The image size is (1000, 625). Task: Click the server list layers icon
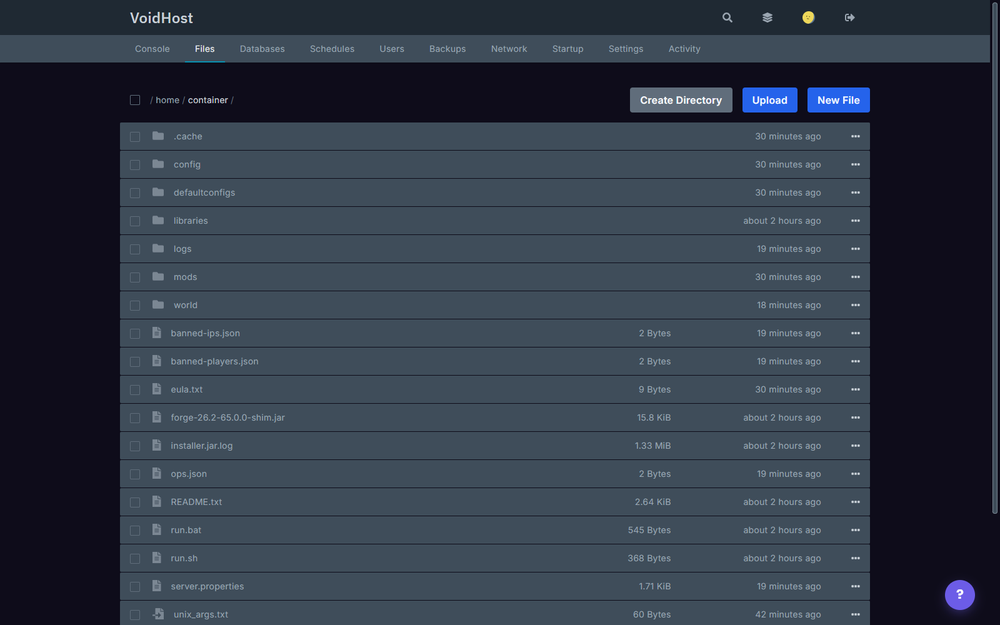[x=767, y=18]
